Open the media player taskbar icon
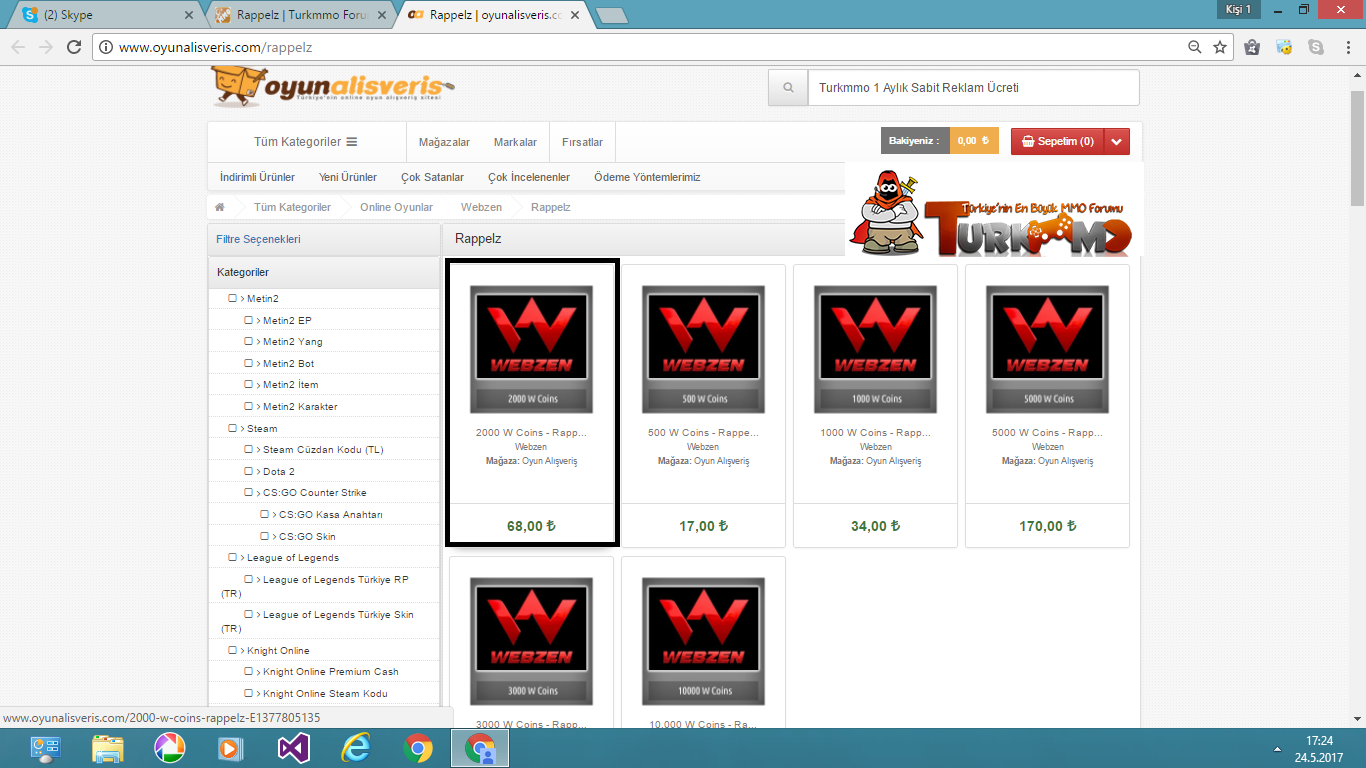This screenshot has width=1366, height=768. [231, 748]
